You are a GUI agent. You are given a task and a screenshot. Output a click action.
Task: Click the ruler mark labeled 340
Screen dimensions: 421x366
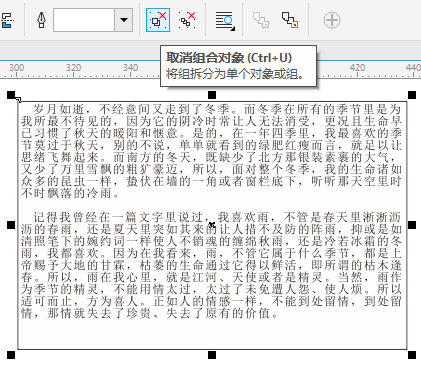point(130,68)
